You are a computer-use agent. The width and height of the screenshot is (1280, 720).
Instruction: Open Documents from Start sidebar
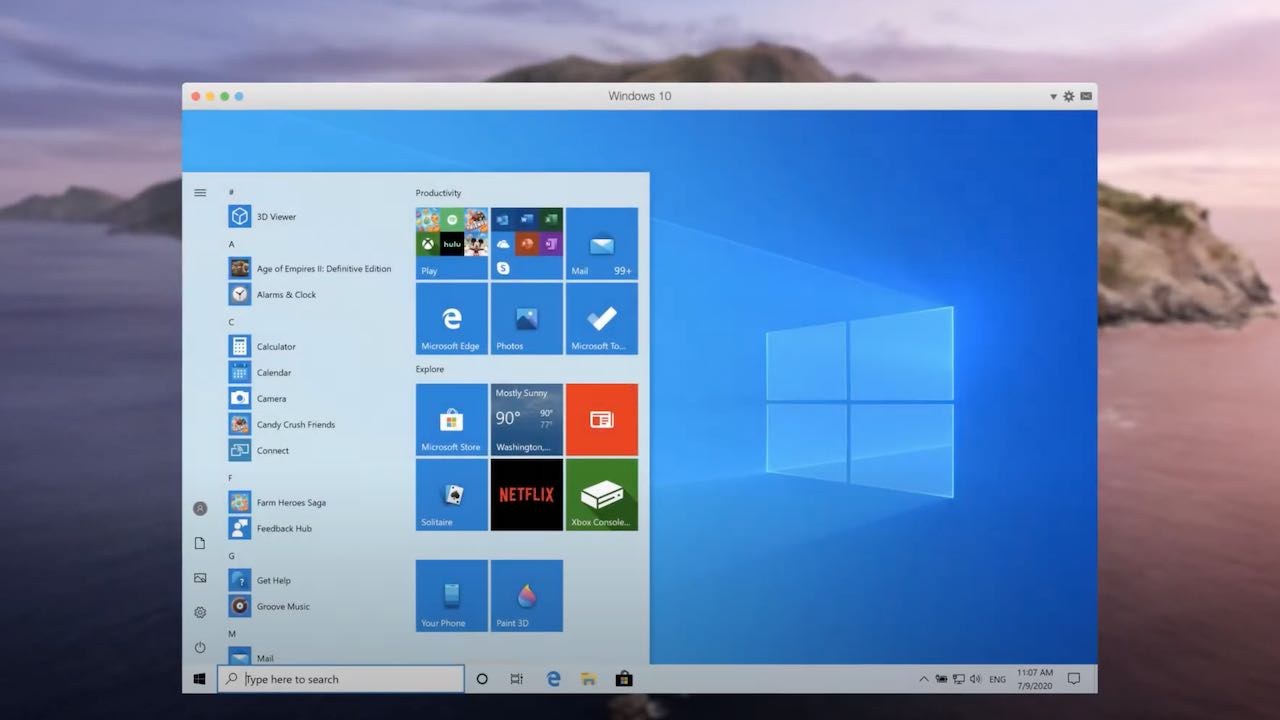tap(200, 543)
